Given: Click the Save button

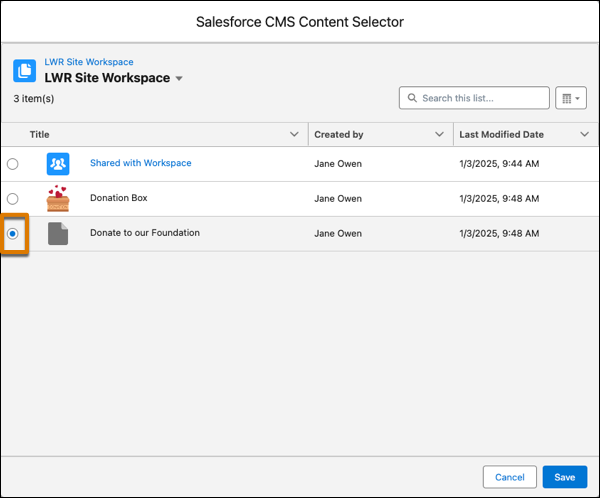Looking at the screenshot, I should coord(565,477).
